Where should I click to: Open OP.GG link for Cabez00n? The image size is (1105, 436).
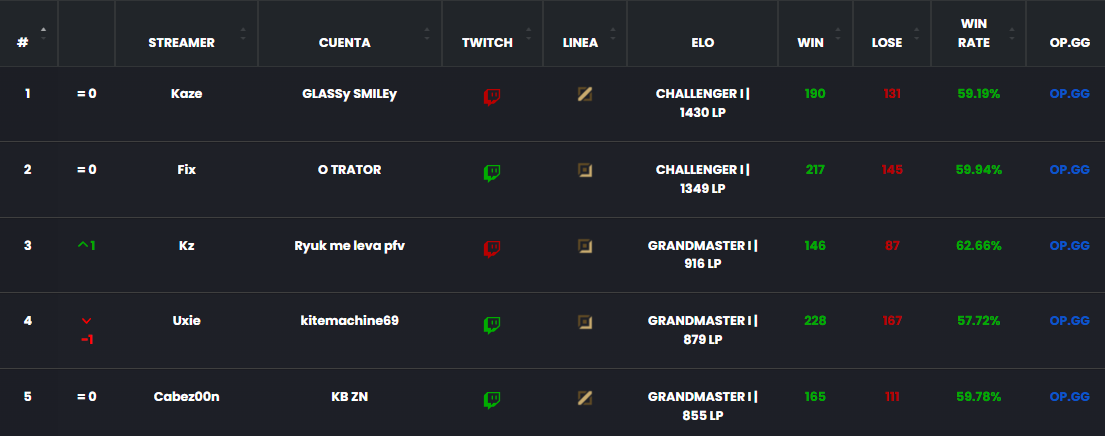1069,397
